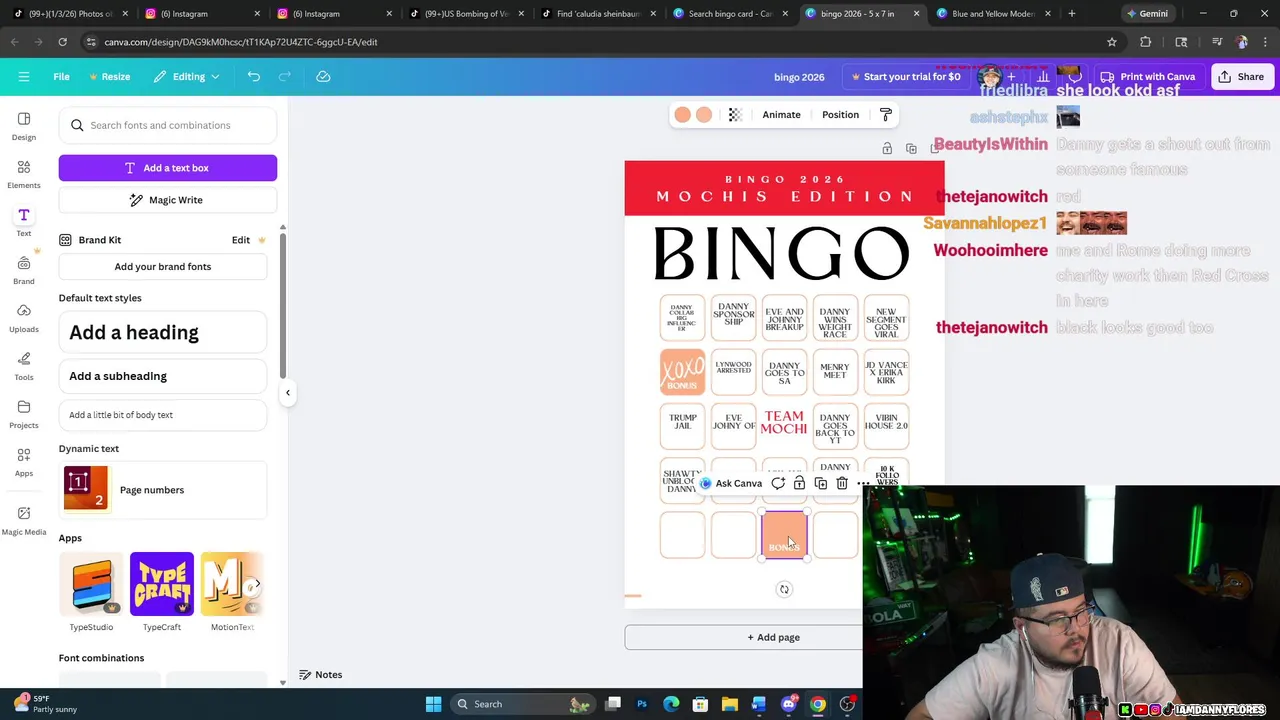Open Photoshop from the taskbar
Screen dimensions: 1280x720
pos(642,704)
